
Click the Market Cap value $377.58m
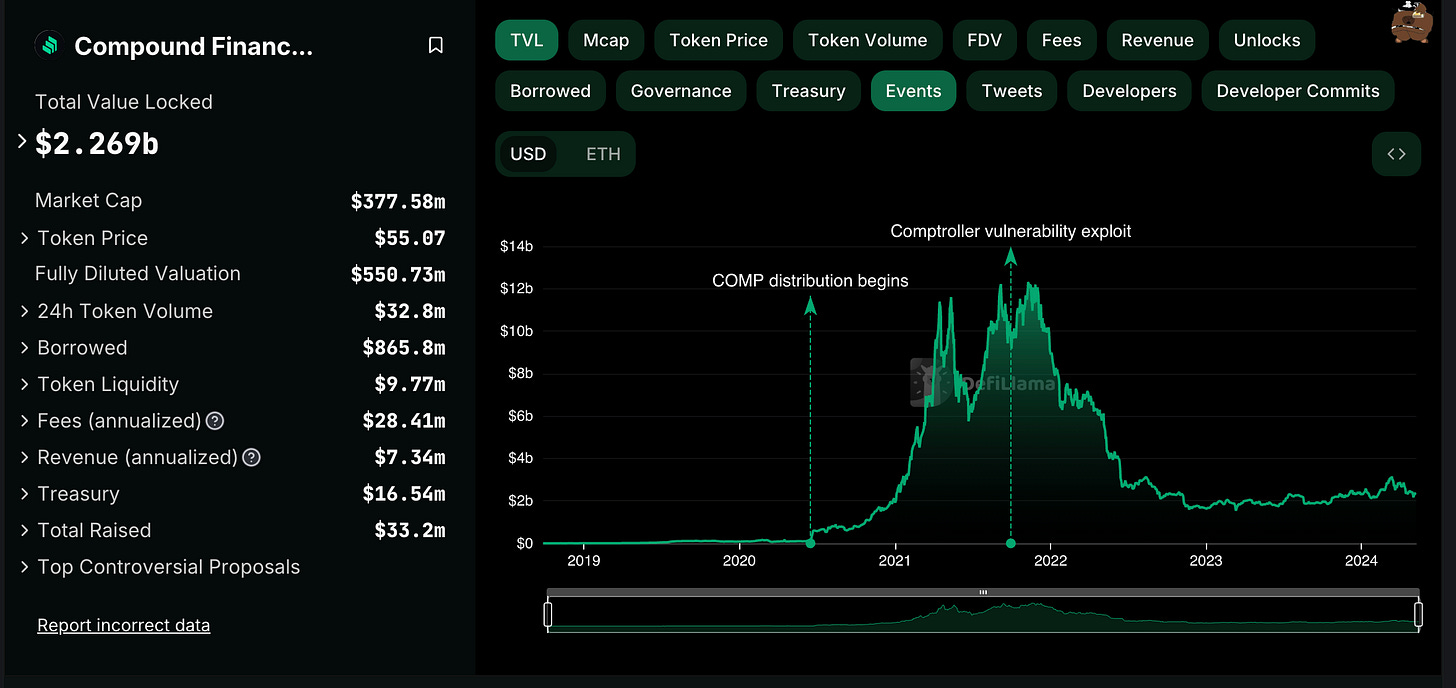398,201
